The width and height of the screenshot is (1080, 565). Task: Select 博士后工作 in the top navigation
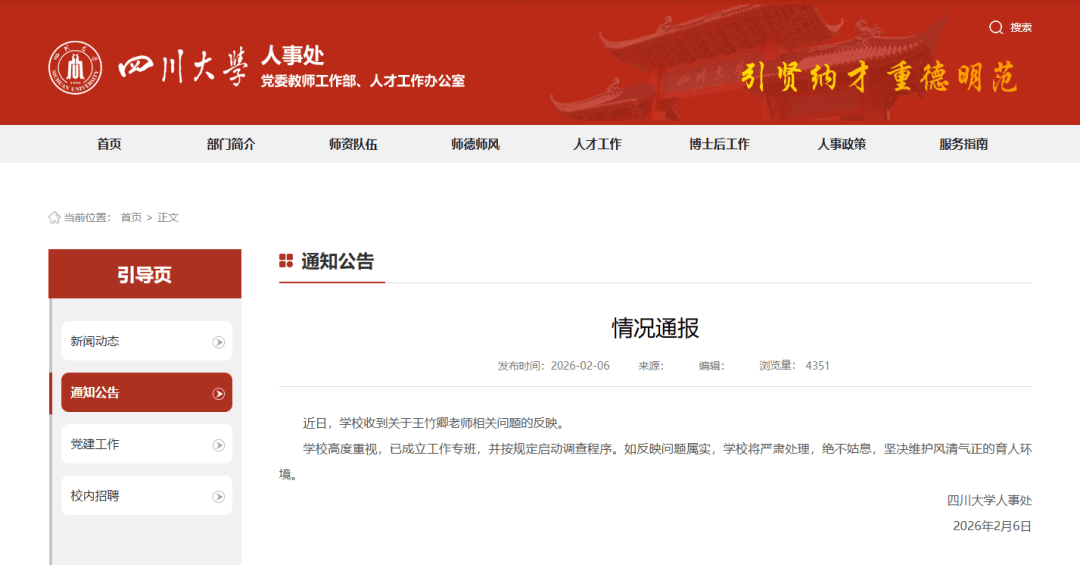coord(719,144)
